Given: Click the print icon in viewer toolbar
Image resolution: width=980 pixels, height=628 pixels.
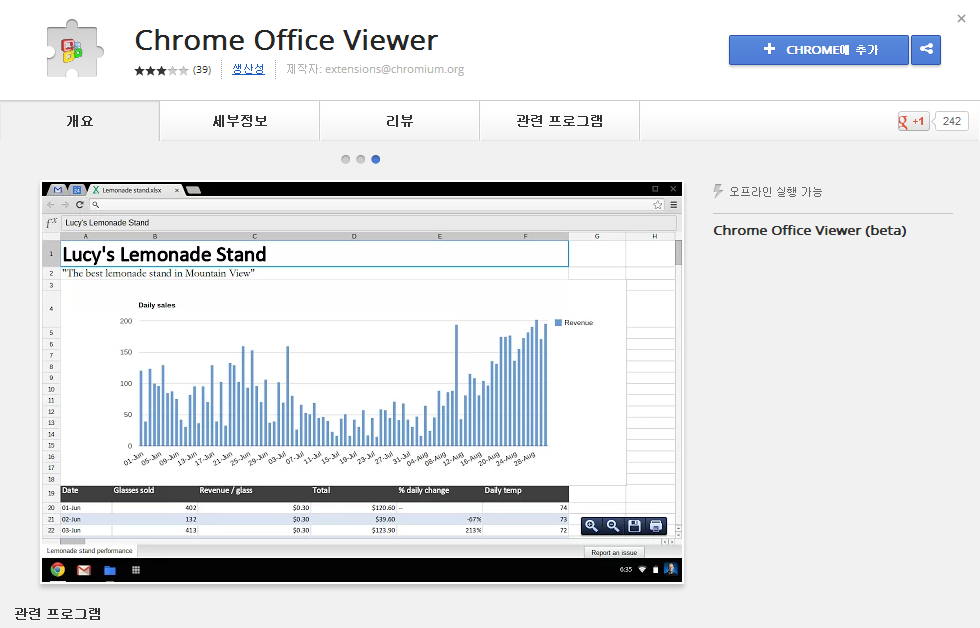Looking at the screenshot, I should [656, 526].
